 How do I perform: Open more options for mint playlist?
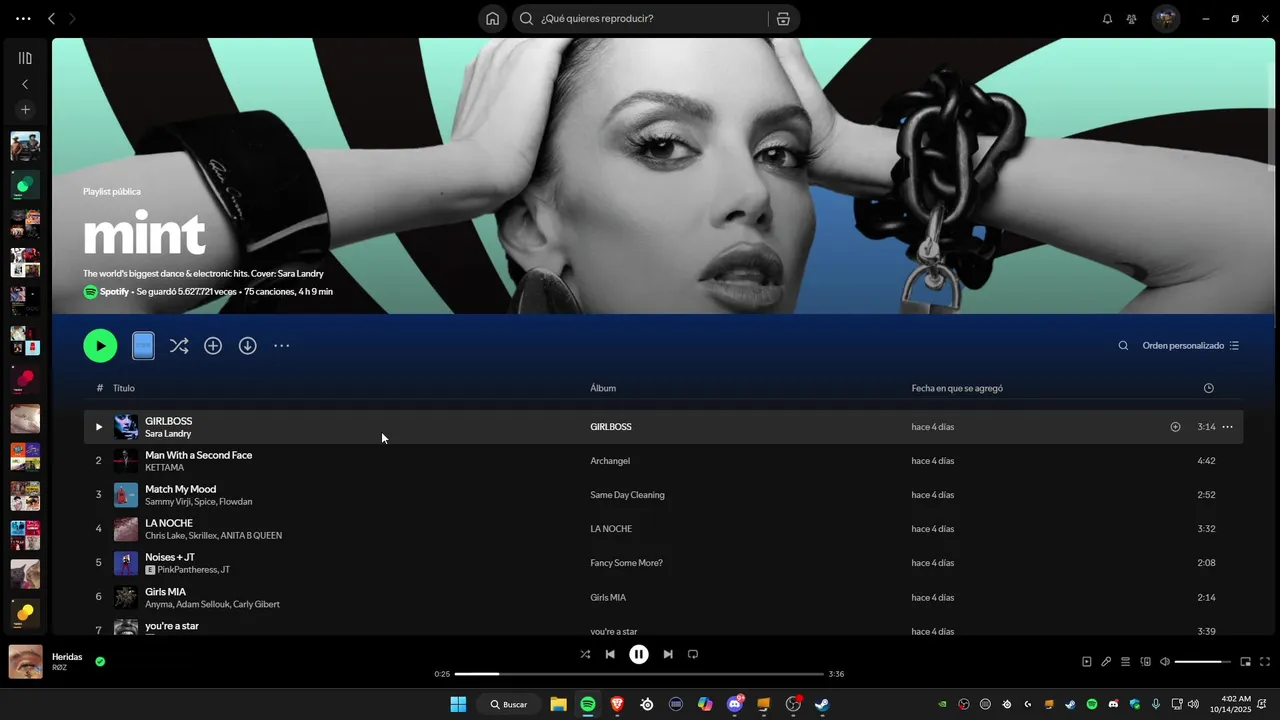pos(282,346)
